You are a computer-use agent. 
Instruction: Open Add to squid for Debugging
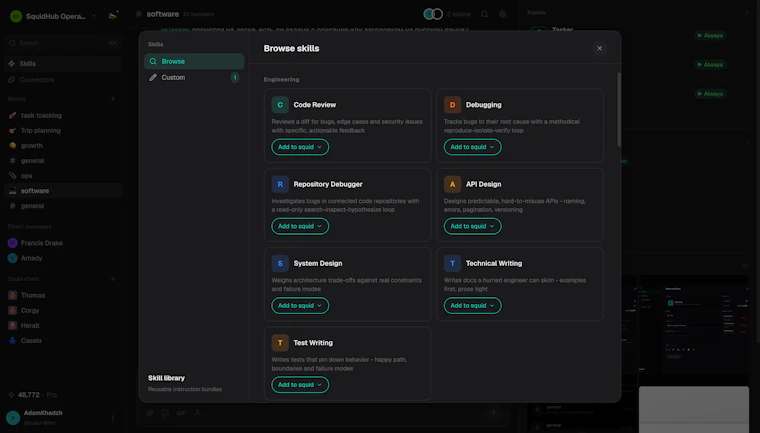(x=473, y=147)
